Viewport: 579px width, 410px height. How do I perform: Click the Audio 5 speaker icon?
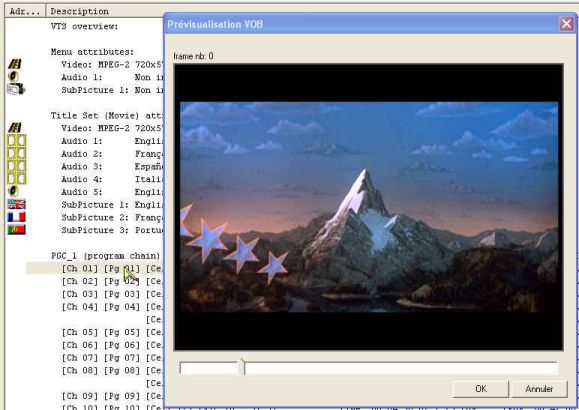pos(13,191)
